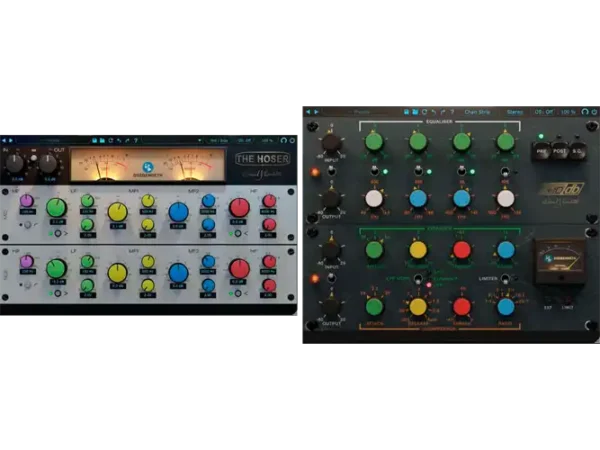This screenshot has width=600, height=450.
Task: Click the small dropdown arrow in The Hoser toolbar
Action: coord(199,140)
